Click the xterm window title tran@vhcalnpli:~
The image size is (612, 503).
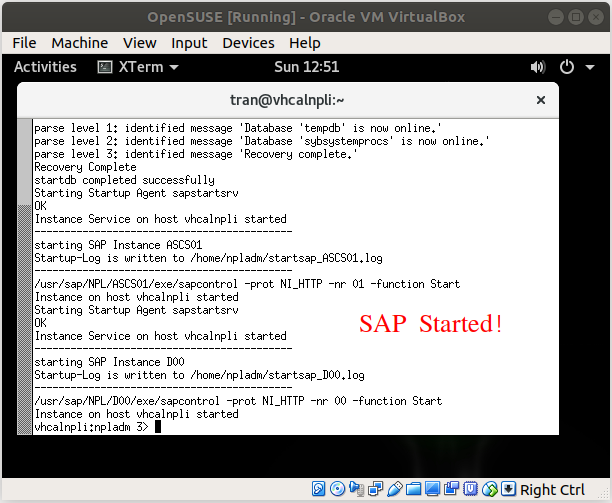[287, 100]
